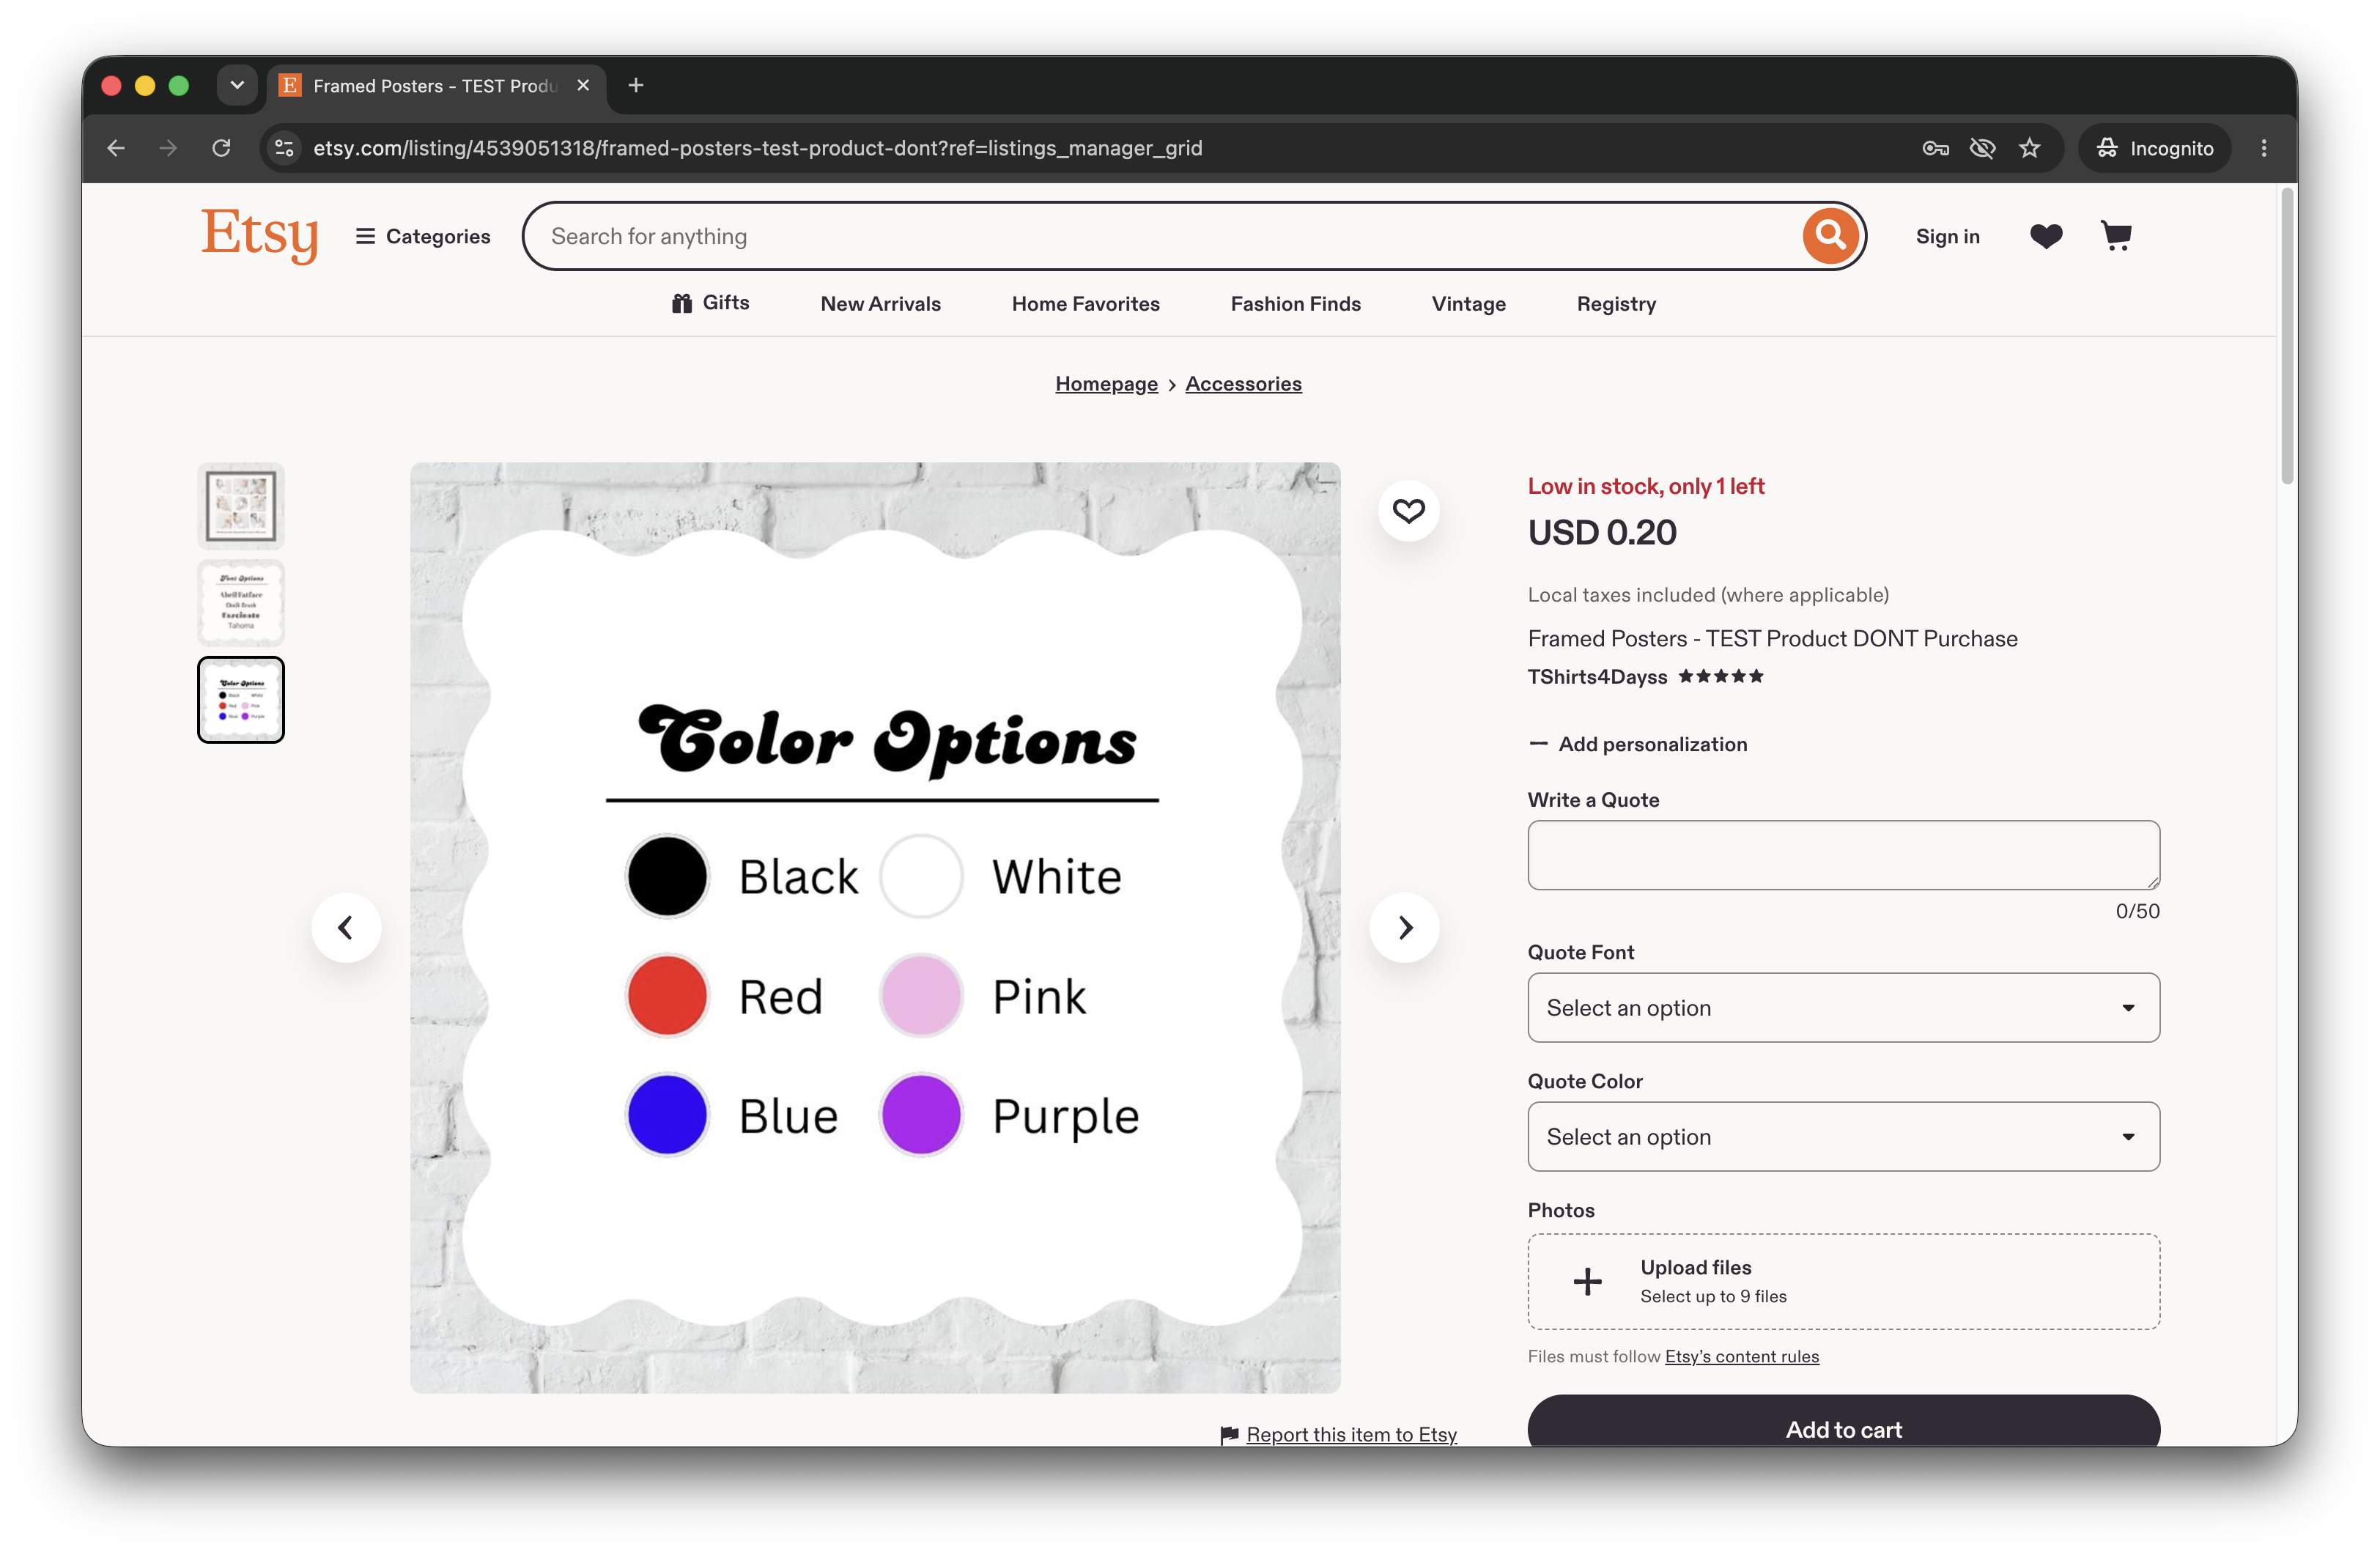
Task: Bookmark page with star icon
Action: tap(2029, 148)
